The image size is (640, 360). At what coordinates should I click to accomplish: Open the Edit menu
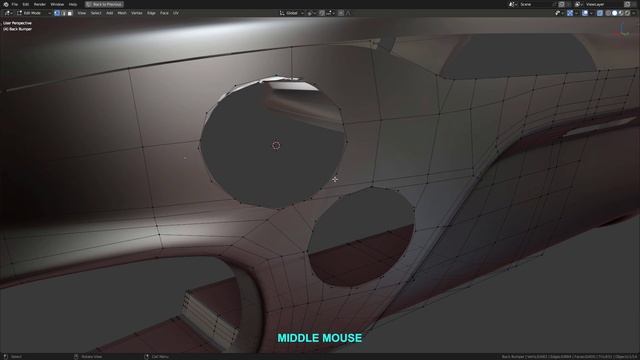(x=26, y=4)
